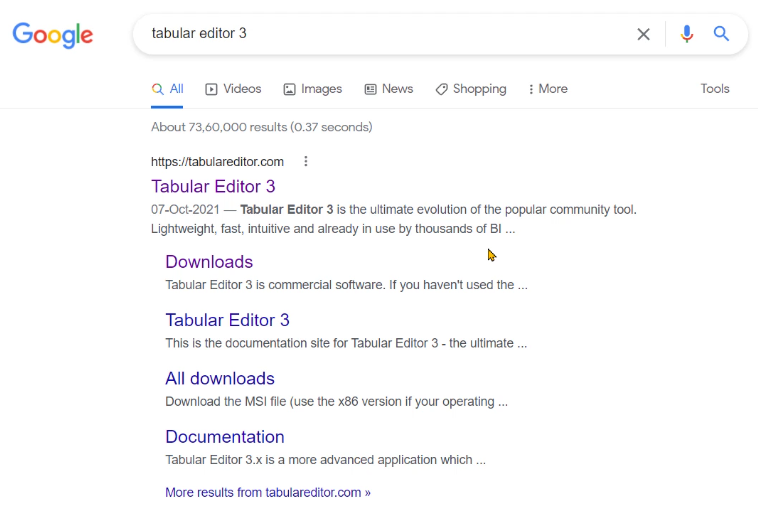Screen dimensions: 758x523
Task: Click the Google logo
Action: pyautogui.click(x=53, y=35)
